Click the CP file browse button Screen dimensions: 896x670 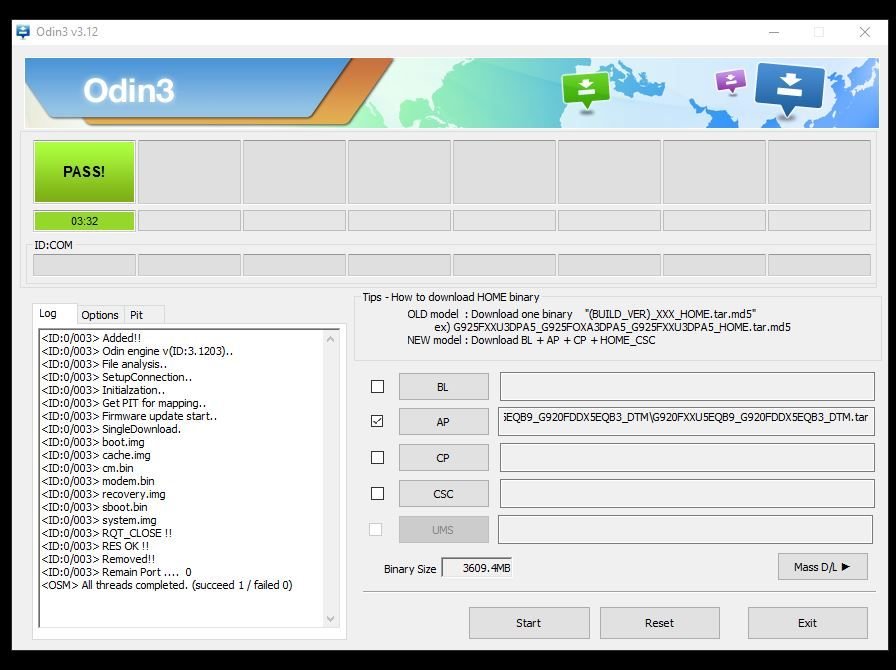click(443, 458)
